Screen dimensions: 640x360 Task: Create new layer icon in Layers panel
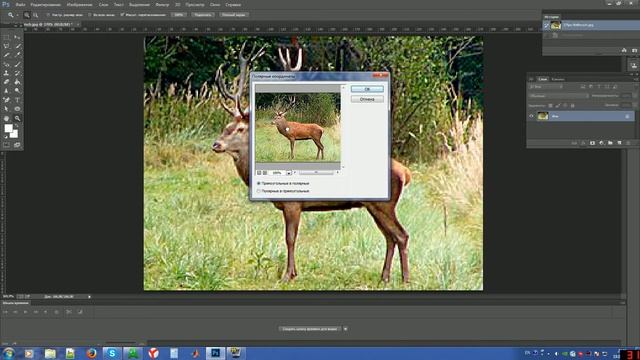click(x=619, y=143)
